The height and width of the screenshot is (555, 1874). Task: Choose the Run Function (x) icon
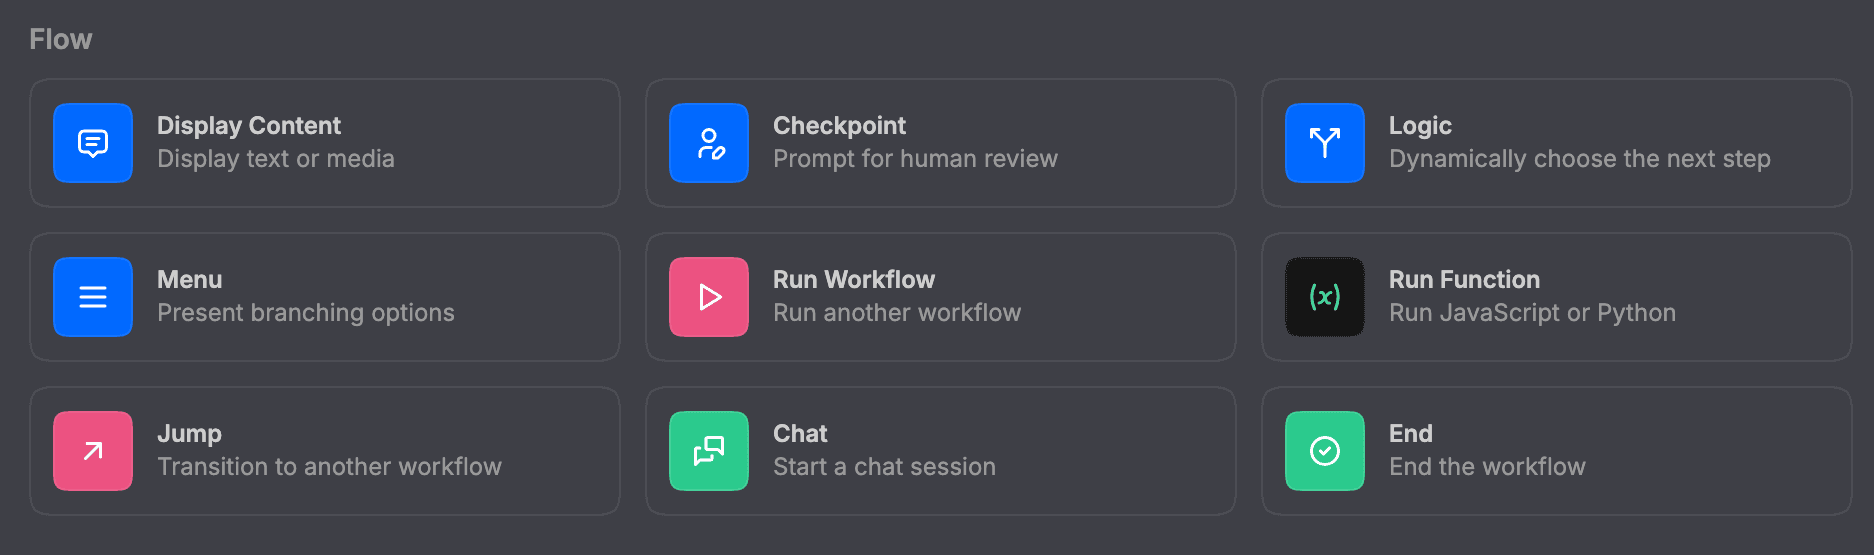pos(1325,297)
